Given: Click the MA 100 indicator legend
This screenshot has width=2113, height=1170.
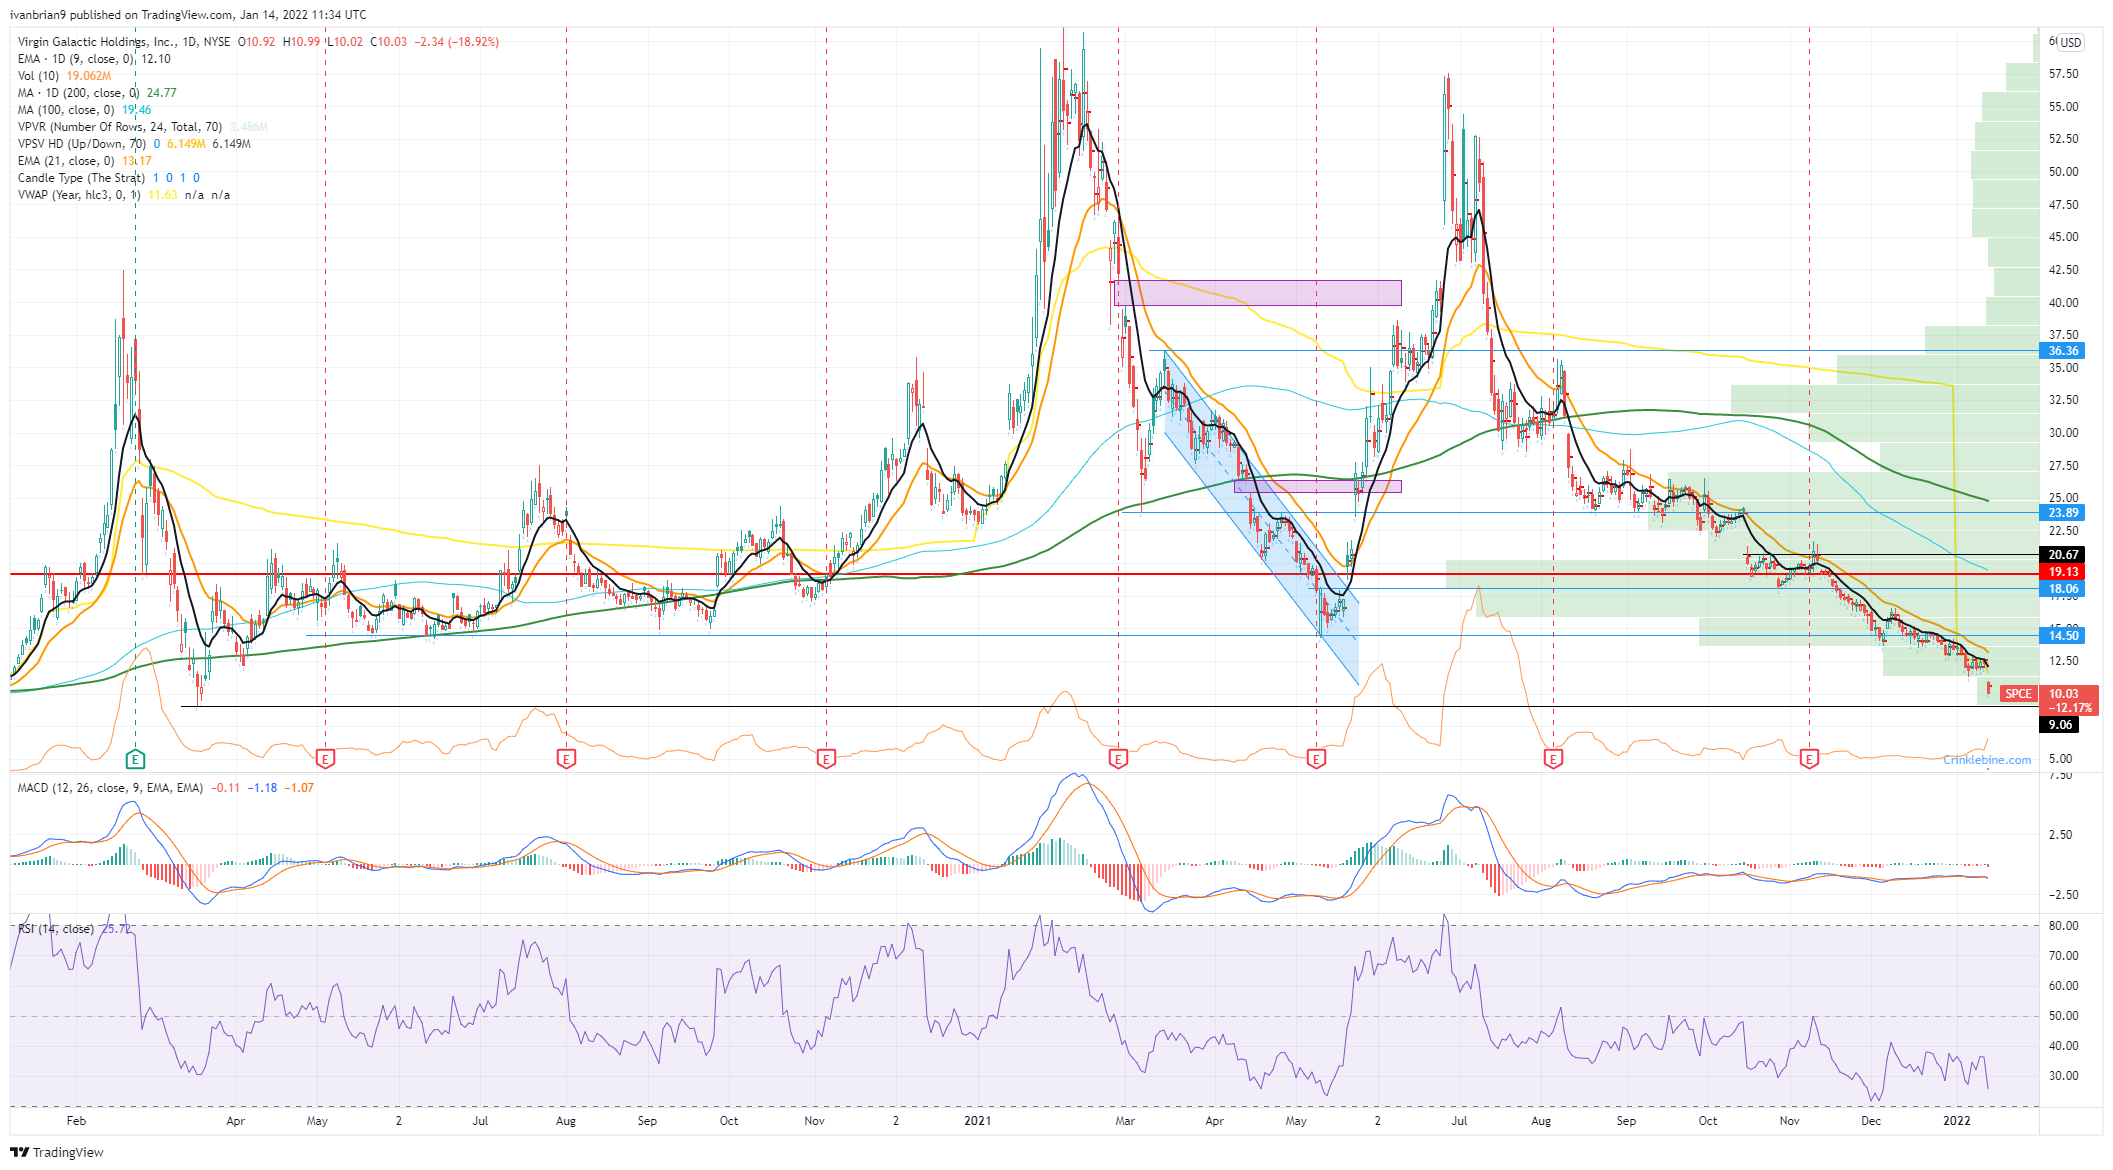Looking at the screenshot, I should coord(84,110).
